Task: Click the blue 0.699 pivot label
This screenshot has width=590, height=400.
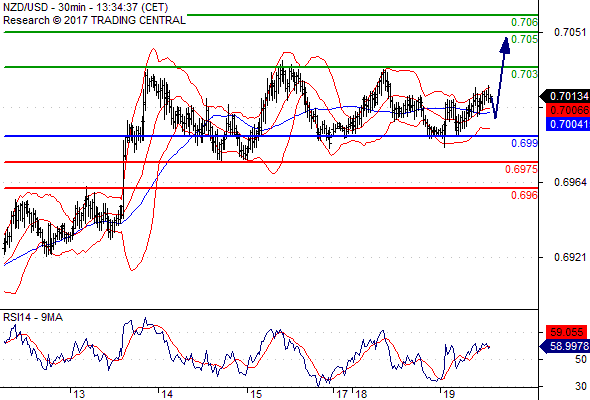Action: [x=524, y=143]
